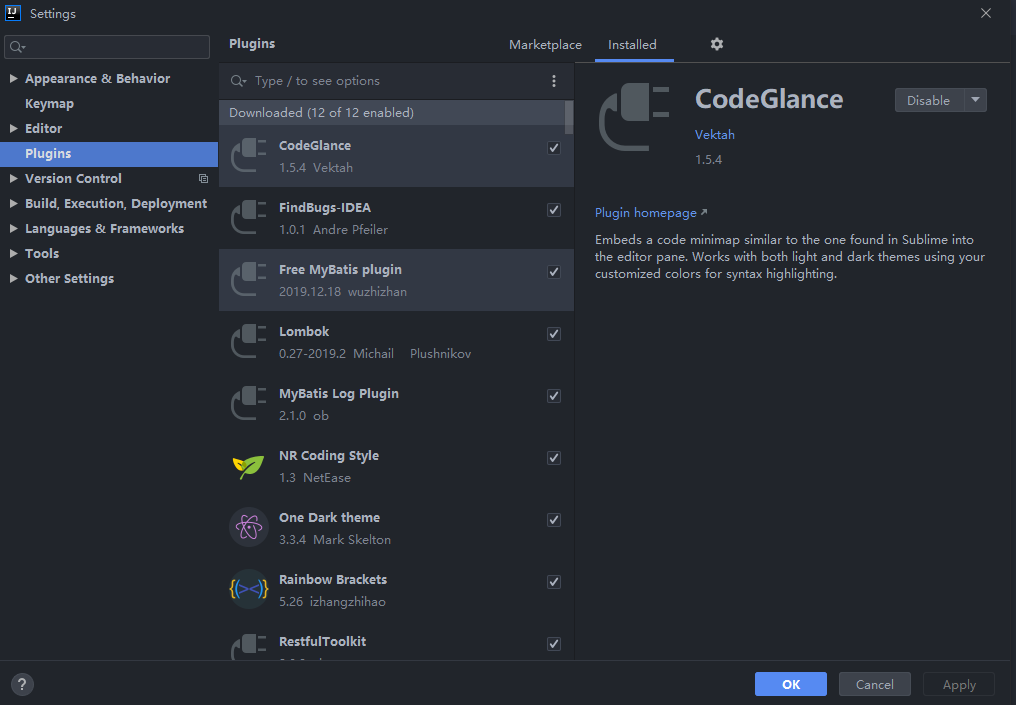Select the Rainbow Brackets plugin entry
Image resolution: width=1016 pixels, height=705 pixels.
(396, 590)
